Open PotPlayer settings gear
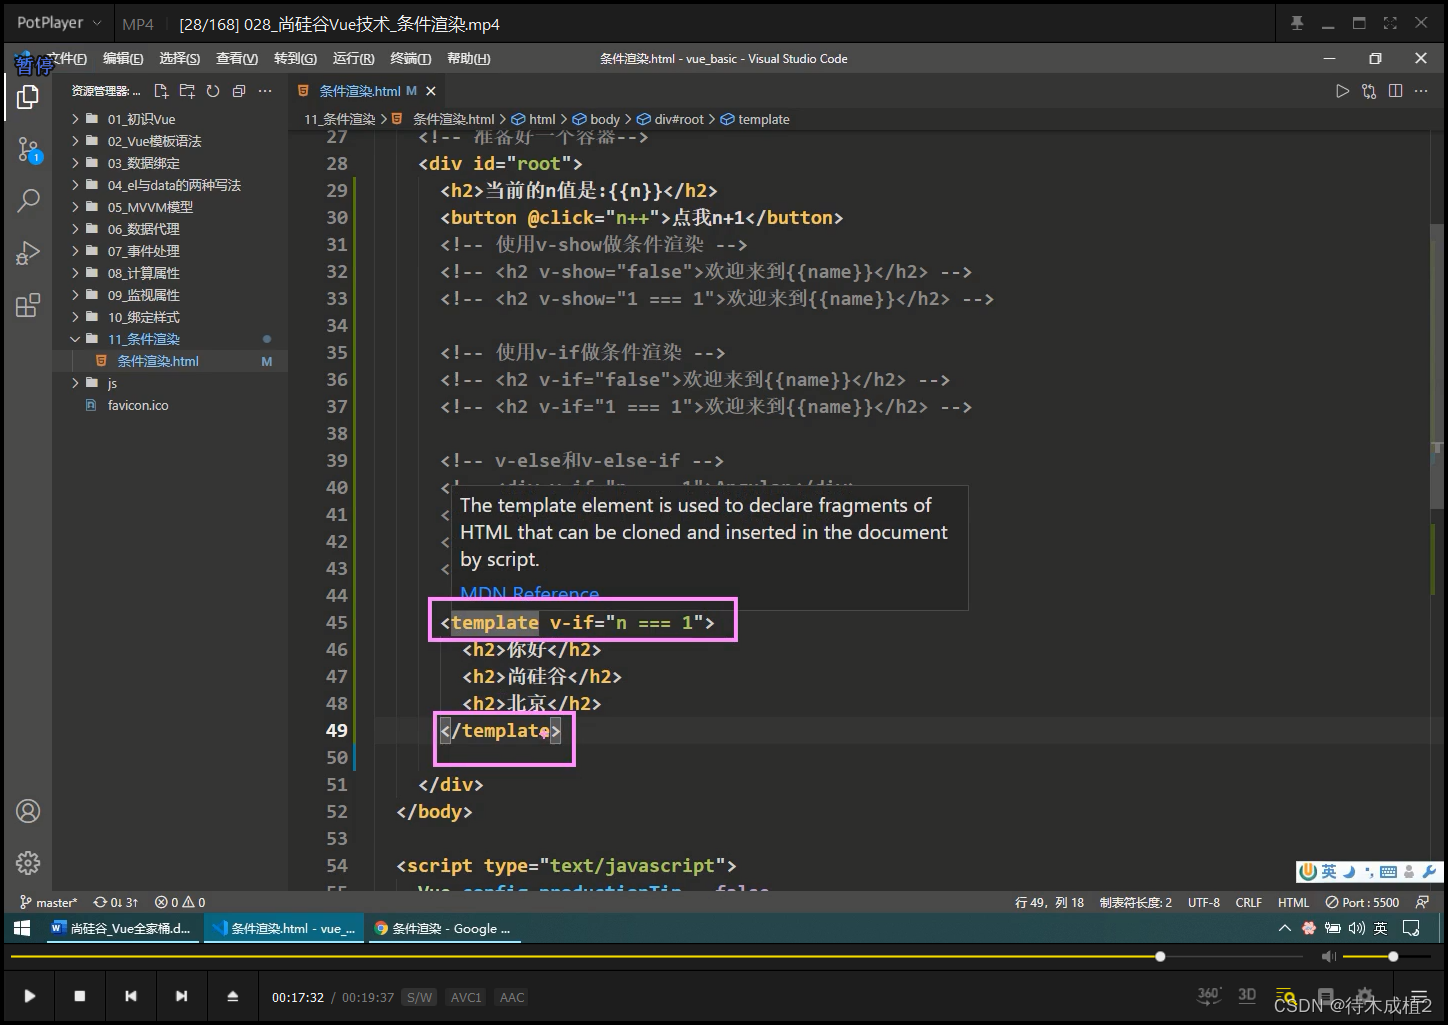Viewport: 1448px width, 1025px height. [x=1363, y=997]
